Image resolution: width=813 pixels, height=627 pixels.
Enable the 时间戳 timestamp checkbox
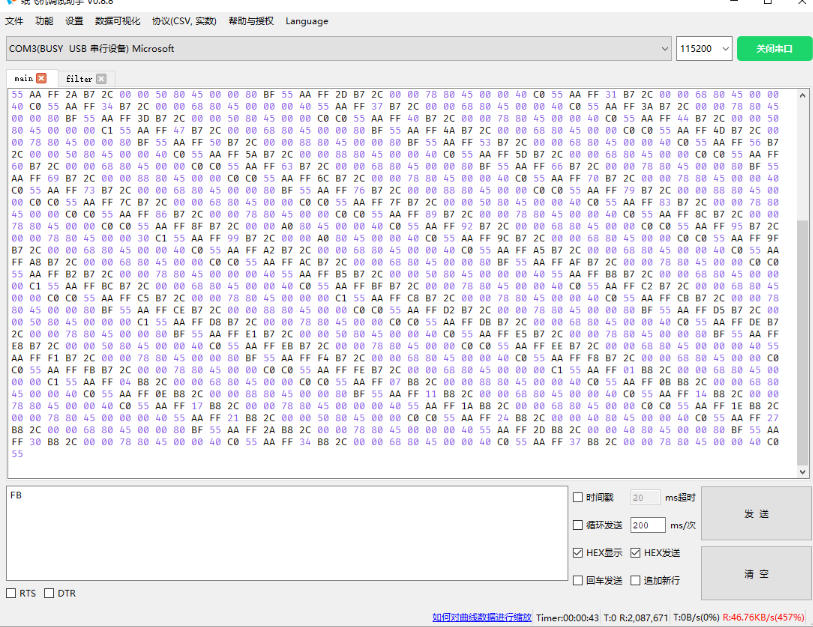(x=578, y=497)
